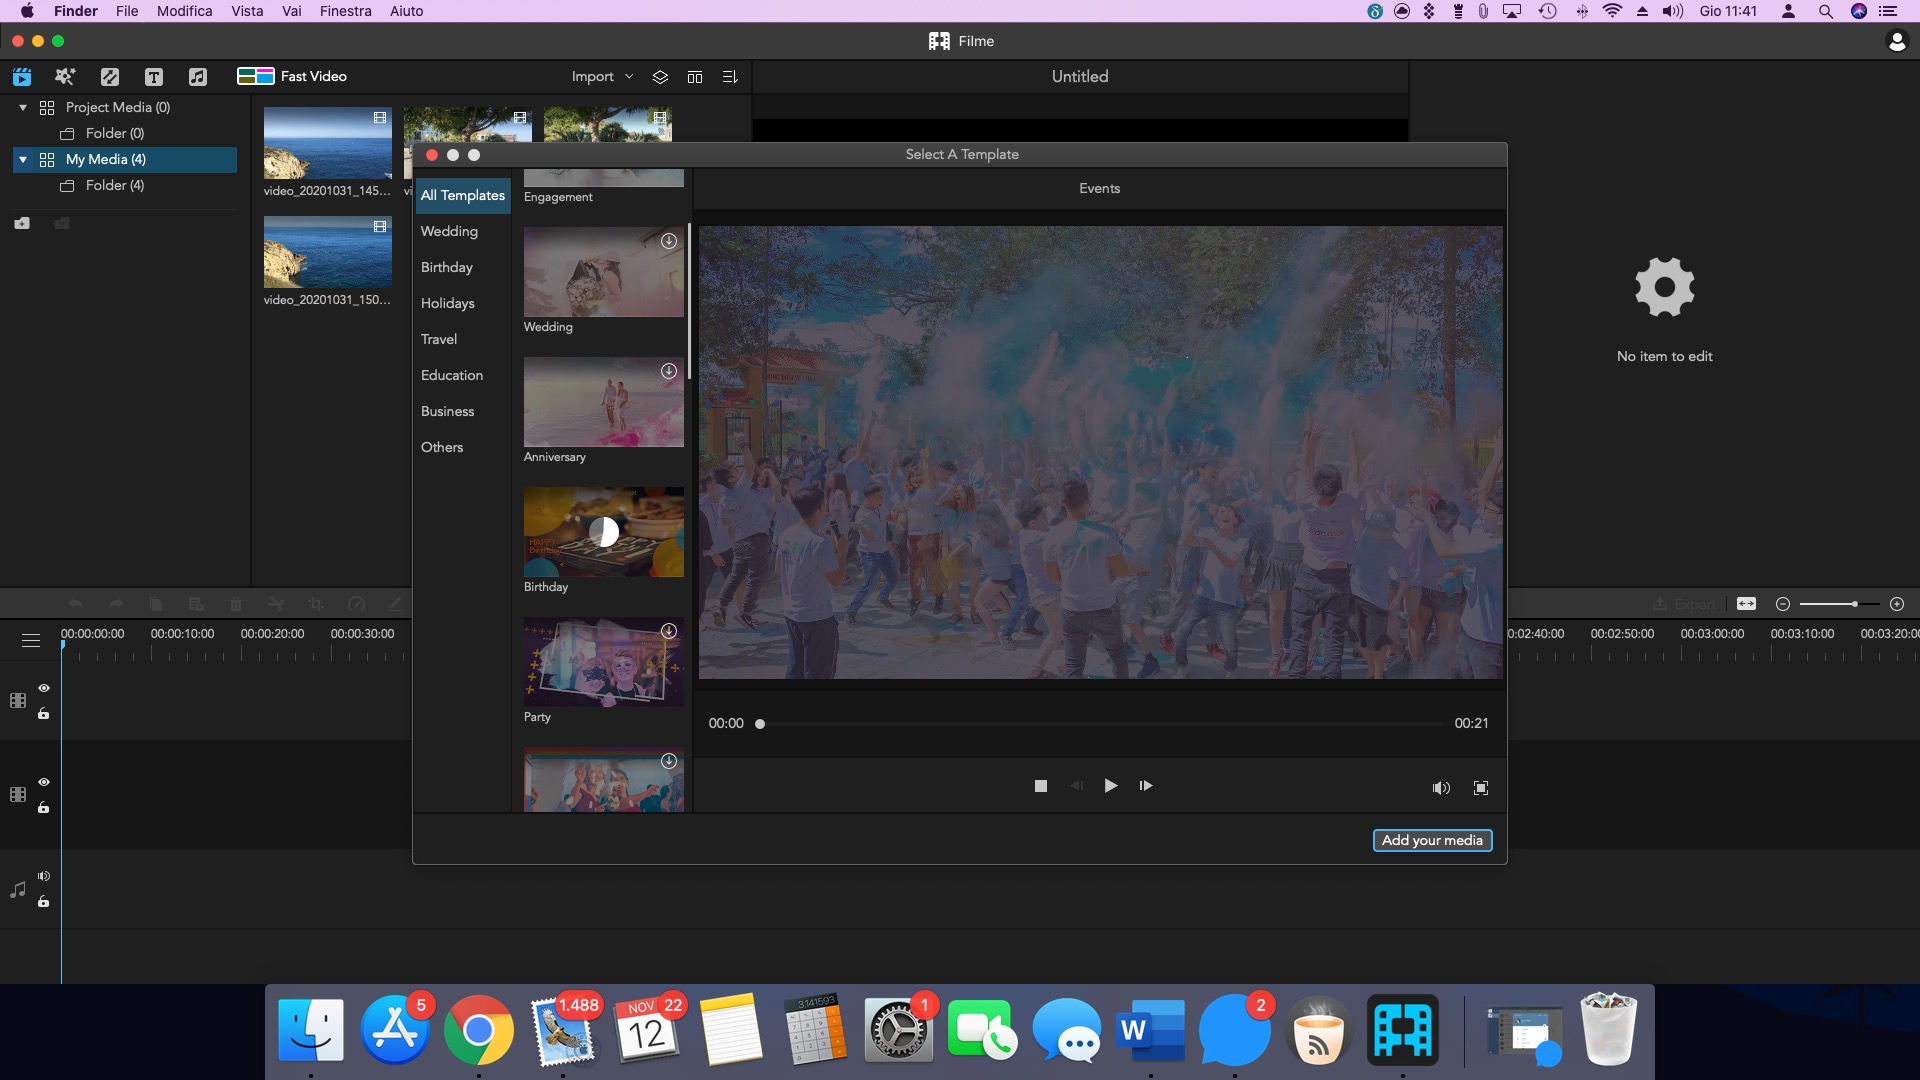This screenshot has height=1080, width=1920.
Task: Lock the second video track
Action: coord(43,808)
